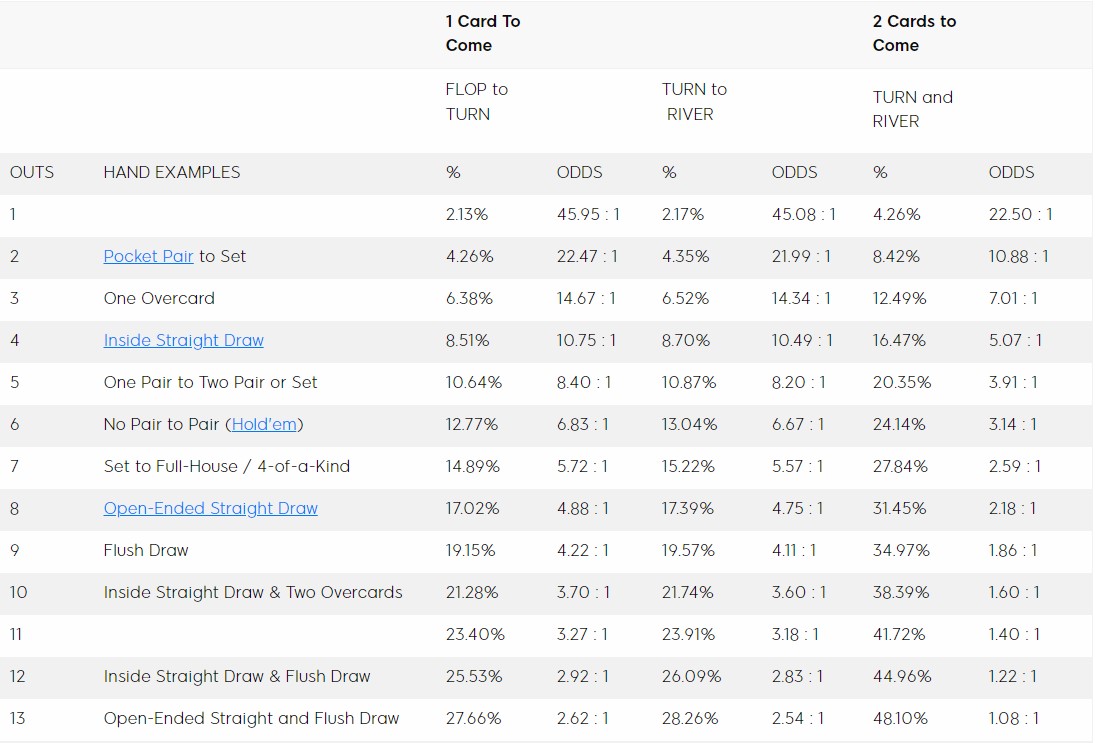Click 'One Pair to Two Pair or Set'
Screen dimensions: 1095x743
point(210,382)
